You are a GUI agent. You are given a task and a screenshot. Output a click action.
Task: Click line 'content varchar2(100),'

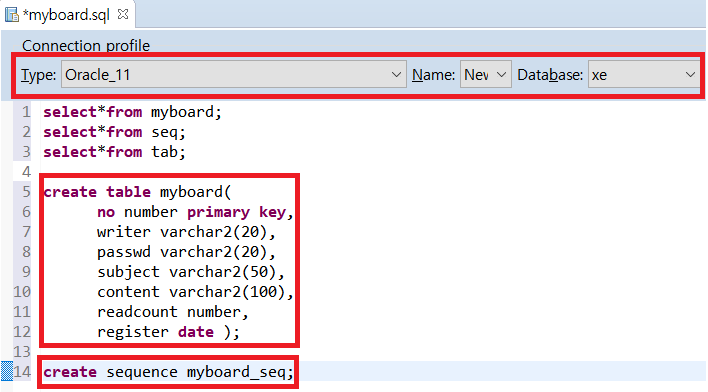pyautogui.click(x=195, y=292)
